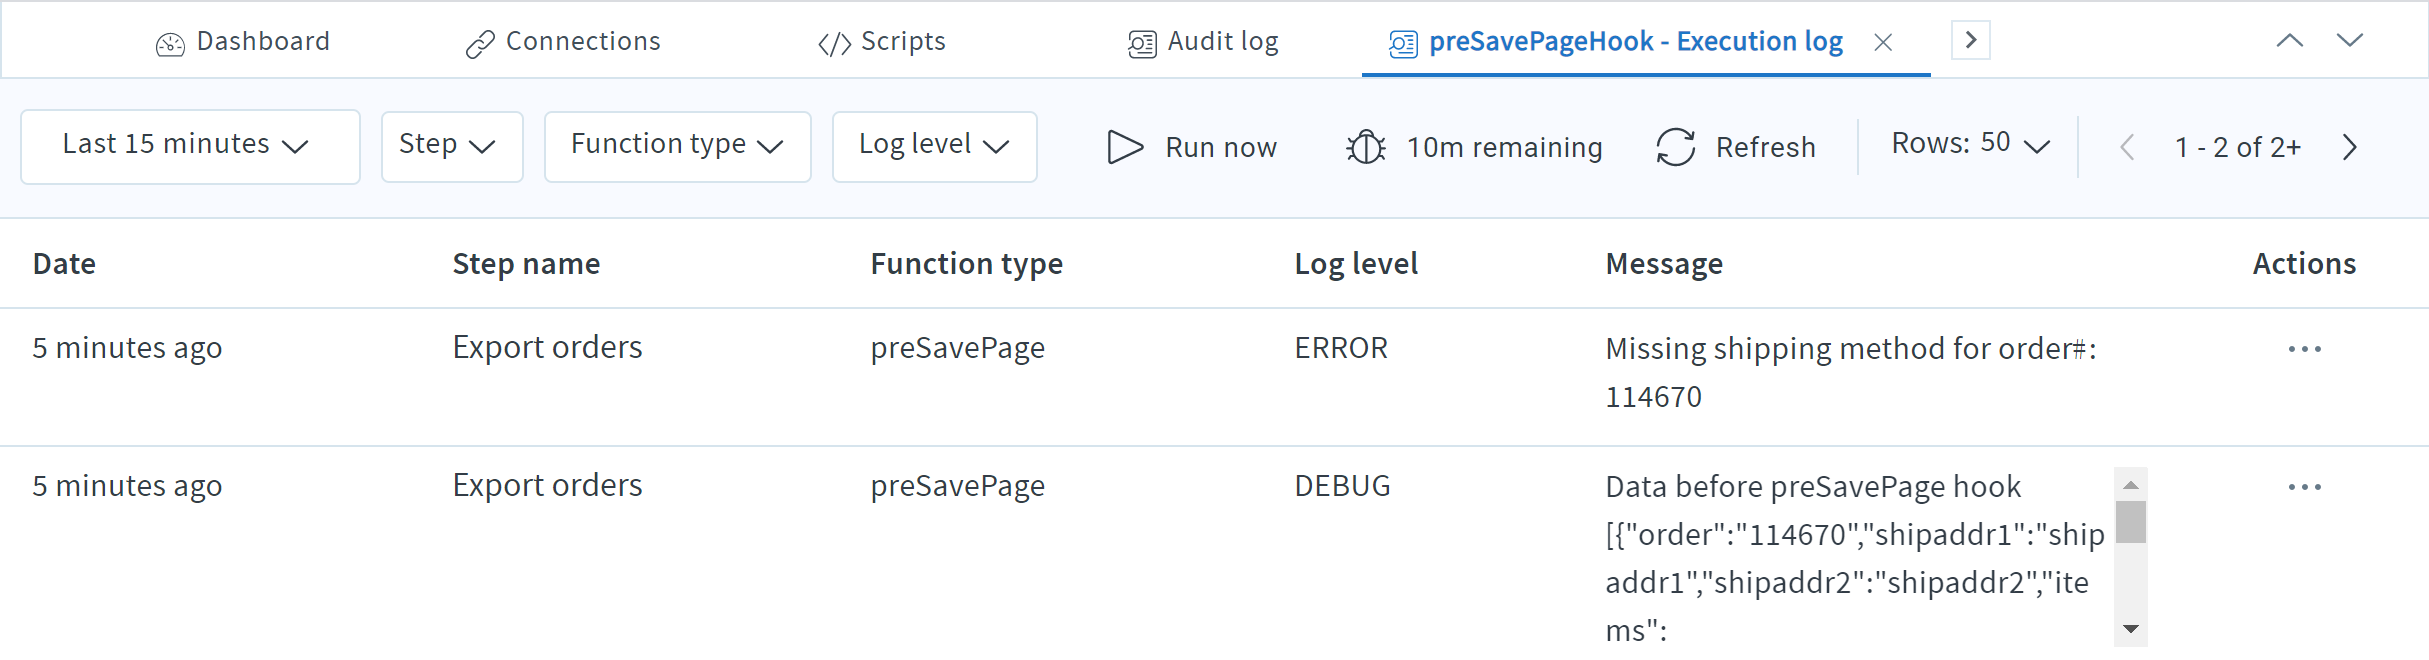Go to the previous page of logs
Screen dimensions: 2429x660
tap(2127, 147)
